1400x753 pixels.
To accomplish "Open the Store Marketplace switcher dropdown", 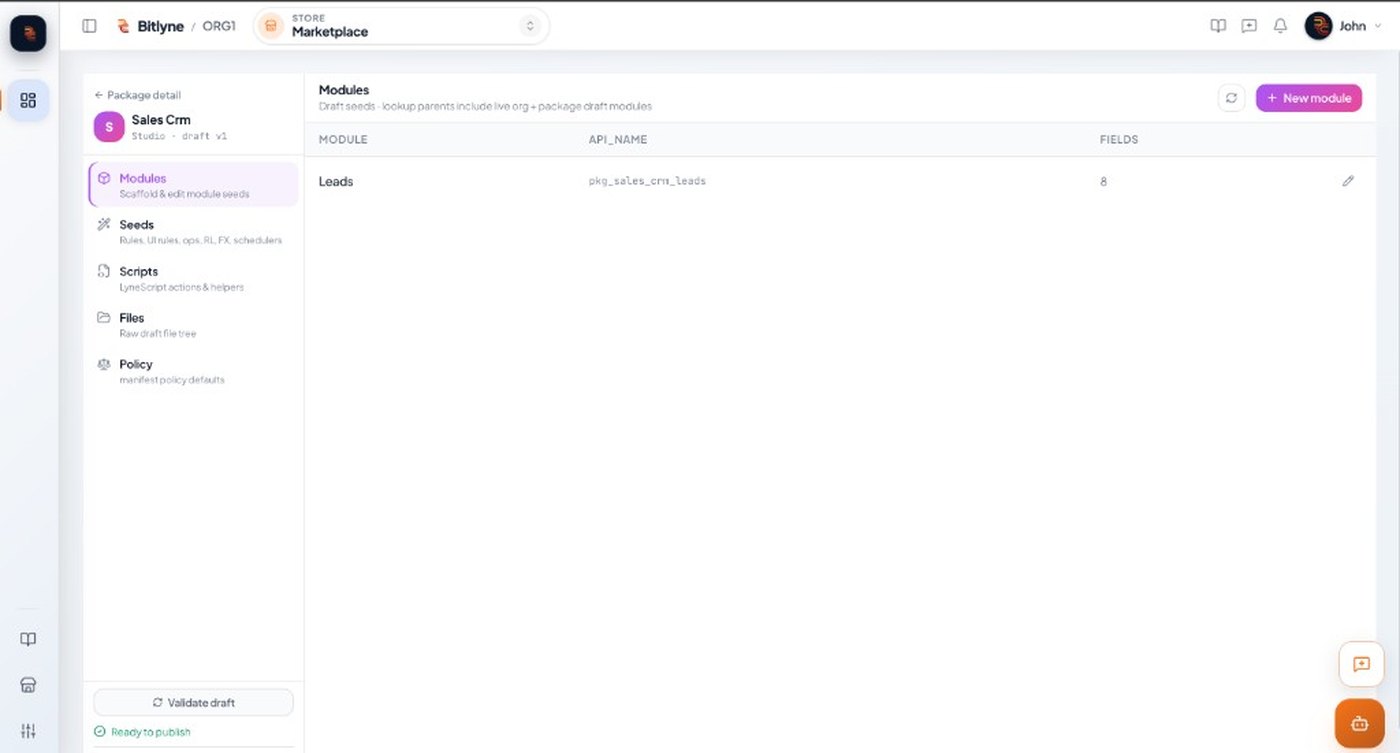I will point(401,26).
